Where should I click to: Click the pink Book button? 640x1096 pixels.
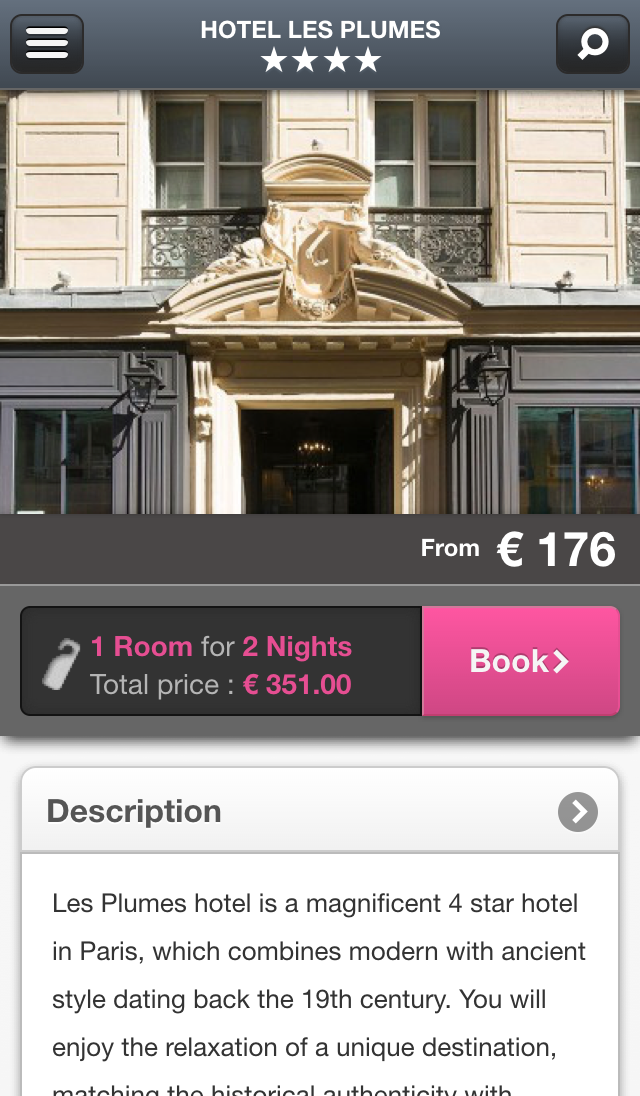pyautogui.click(x=521, y=661)
